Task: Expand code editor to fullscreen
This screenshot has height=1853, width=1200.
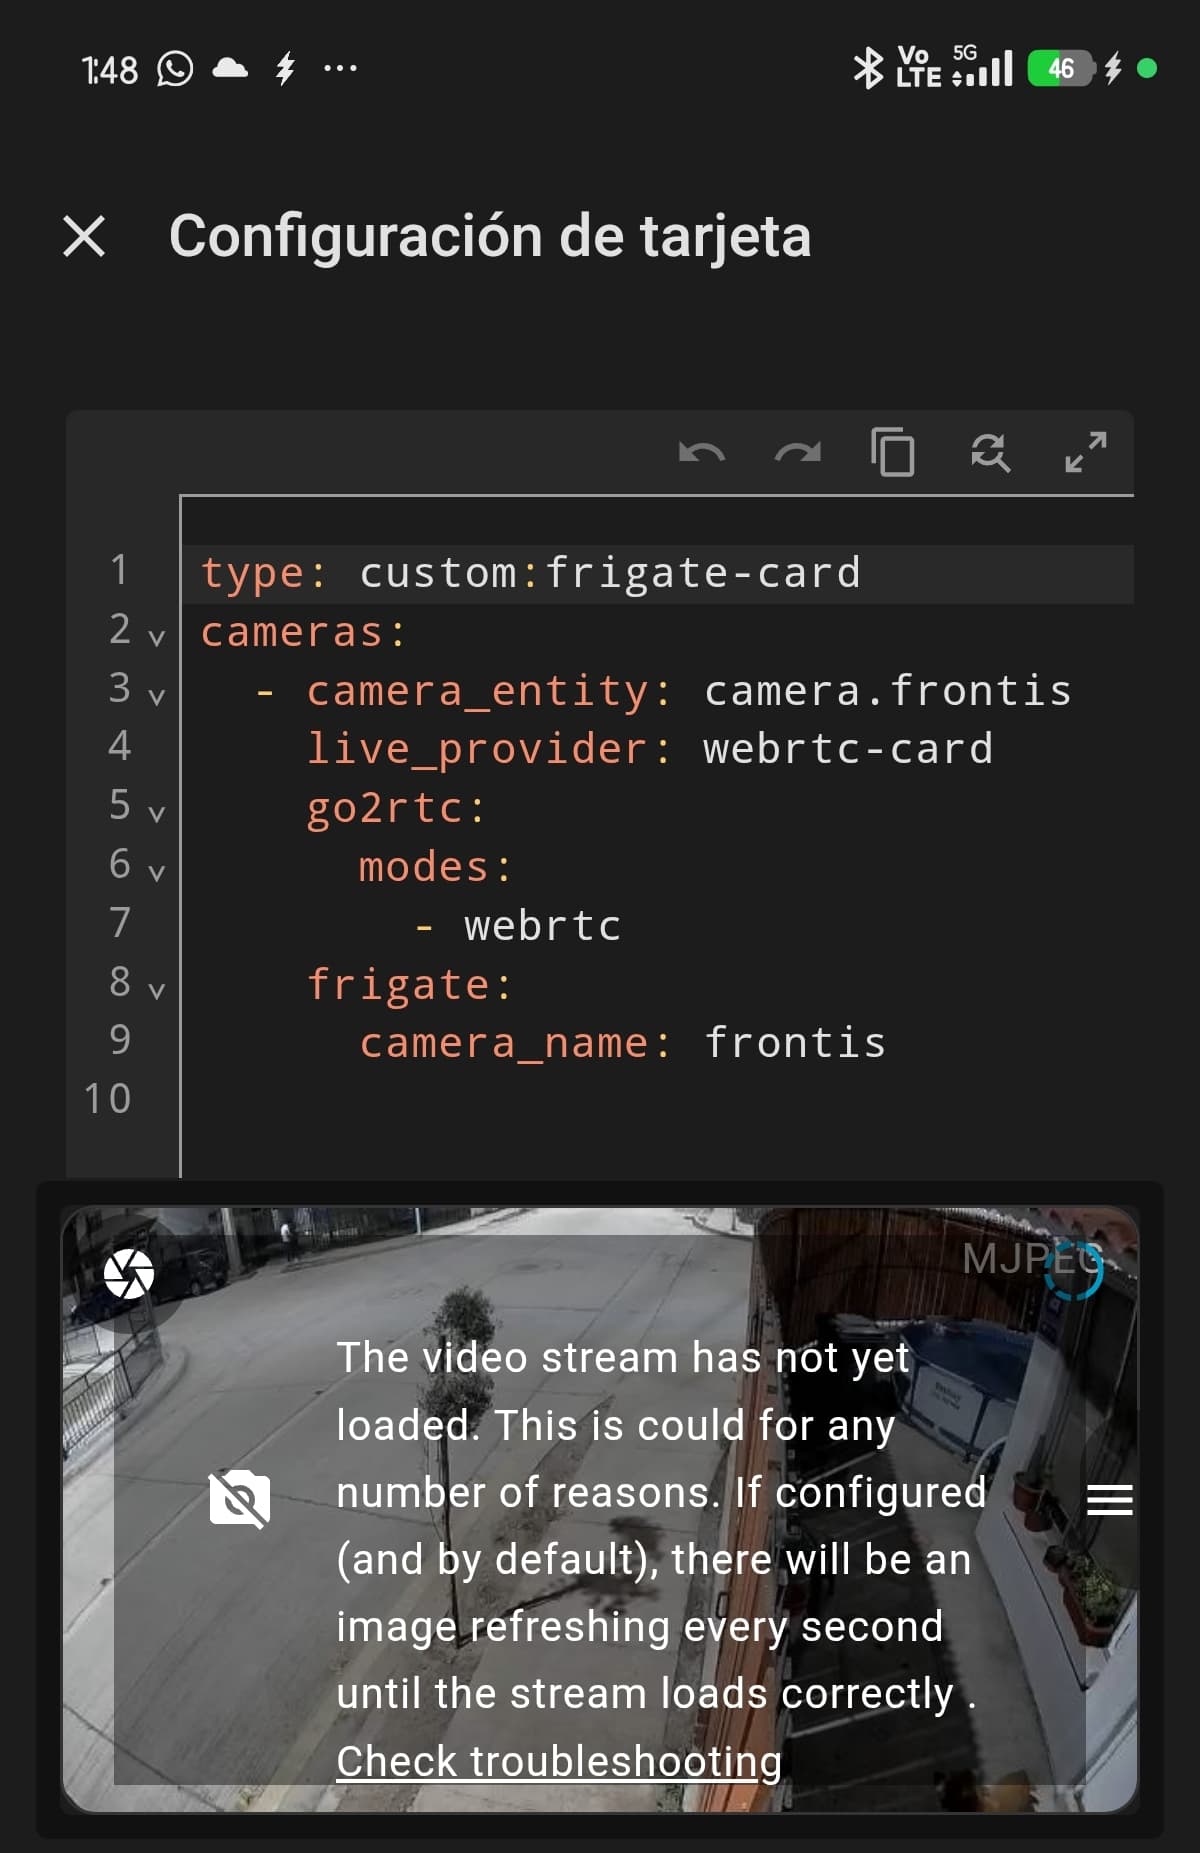Action: pos(1086,452)
